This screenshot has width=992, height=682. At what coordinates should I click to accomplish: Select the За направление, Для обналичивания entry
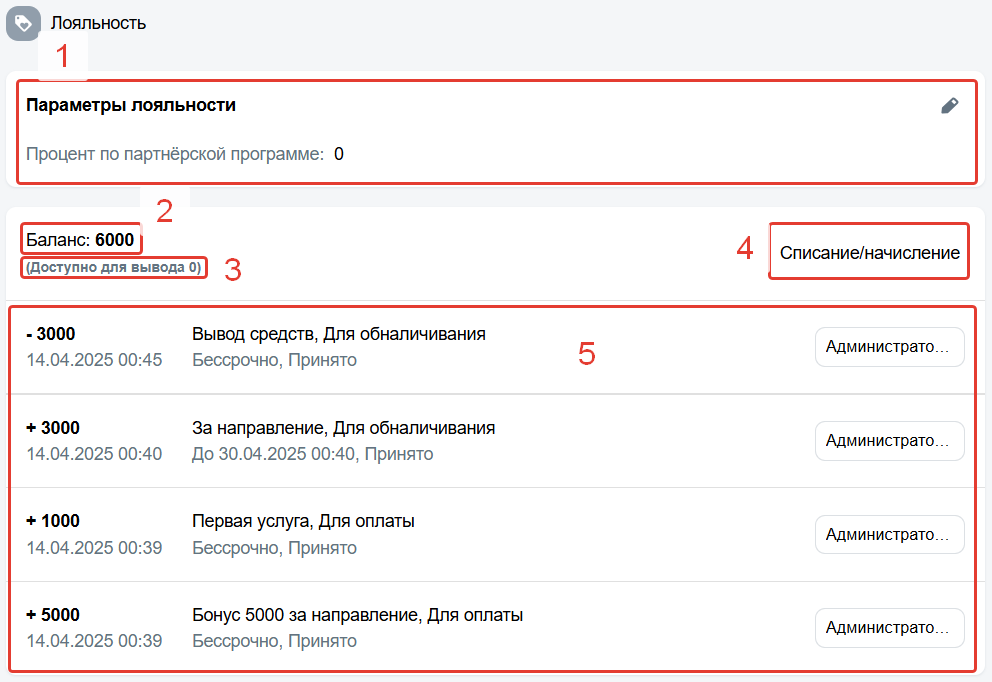pos(344,428)
